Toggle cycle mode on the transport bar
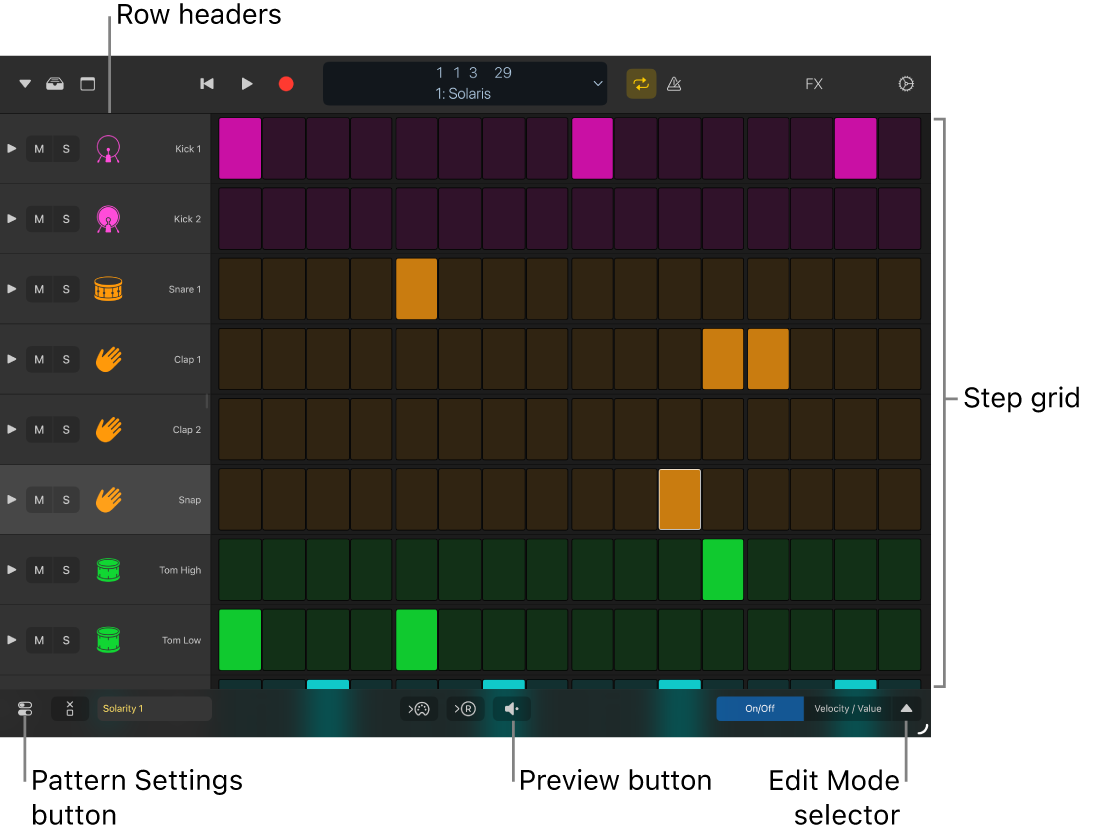Screen dimensions: 1109x838 pyautogui.click(x=641, y=84)
